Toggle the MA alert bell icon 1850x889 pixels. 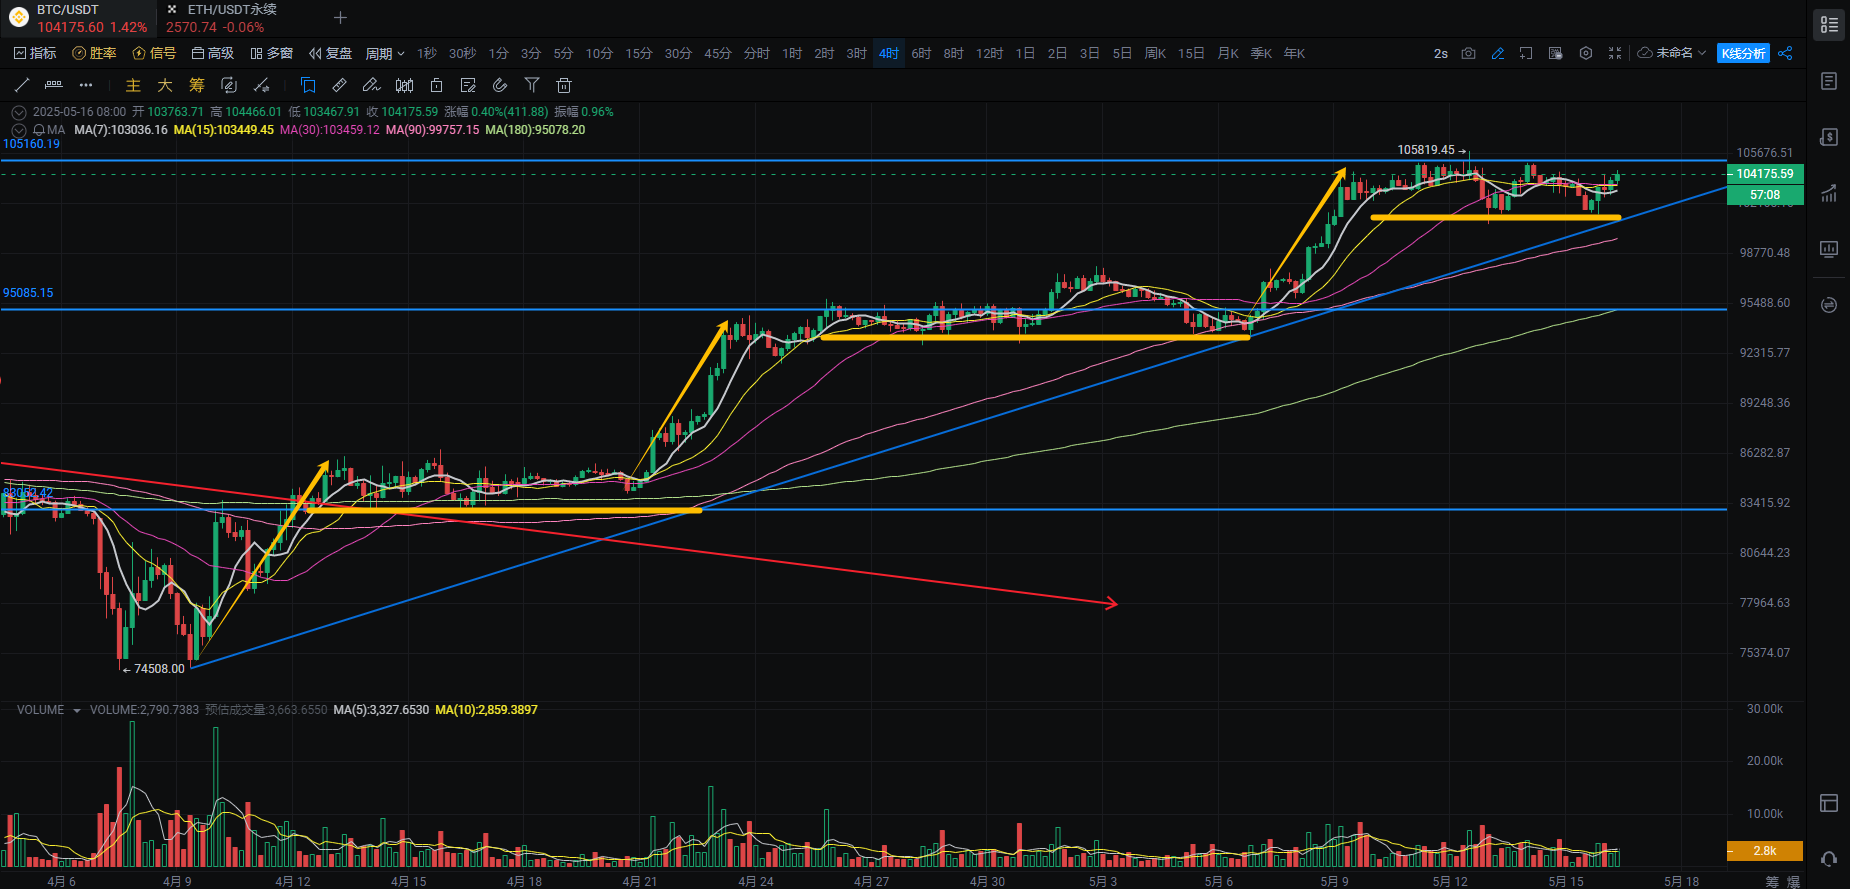pyautogui.click(x=39, y=130)
